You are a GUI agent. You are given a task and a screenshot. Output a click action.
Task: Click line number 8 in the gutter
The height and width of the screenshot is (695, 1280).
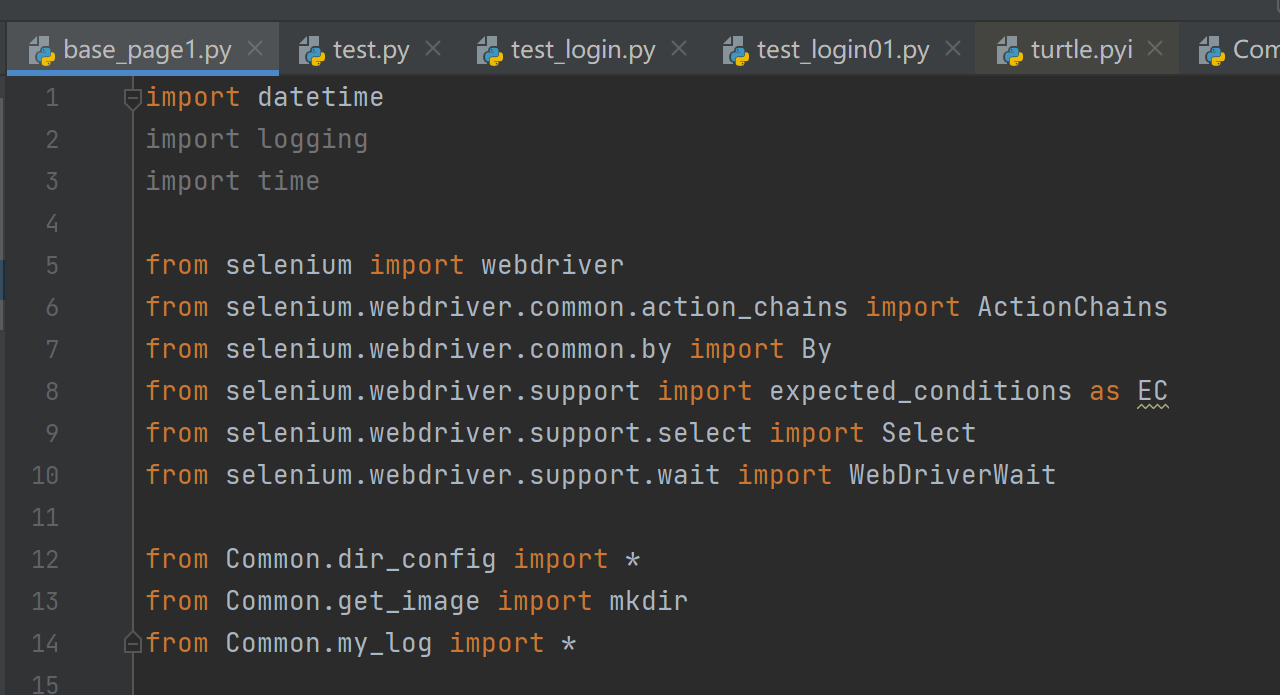pyautogui.click(x=51, y=391)
